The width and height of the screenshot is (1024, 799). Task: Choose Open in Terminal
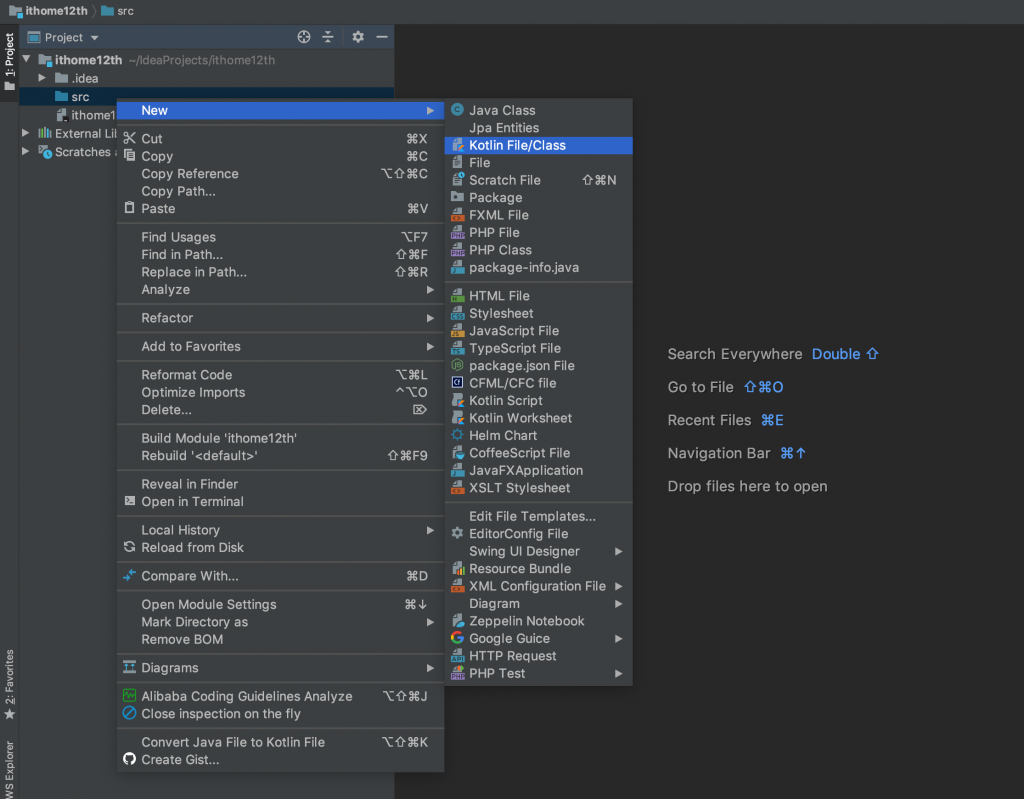coord(280,502)
